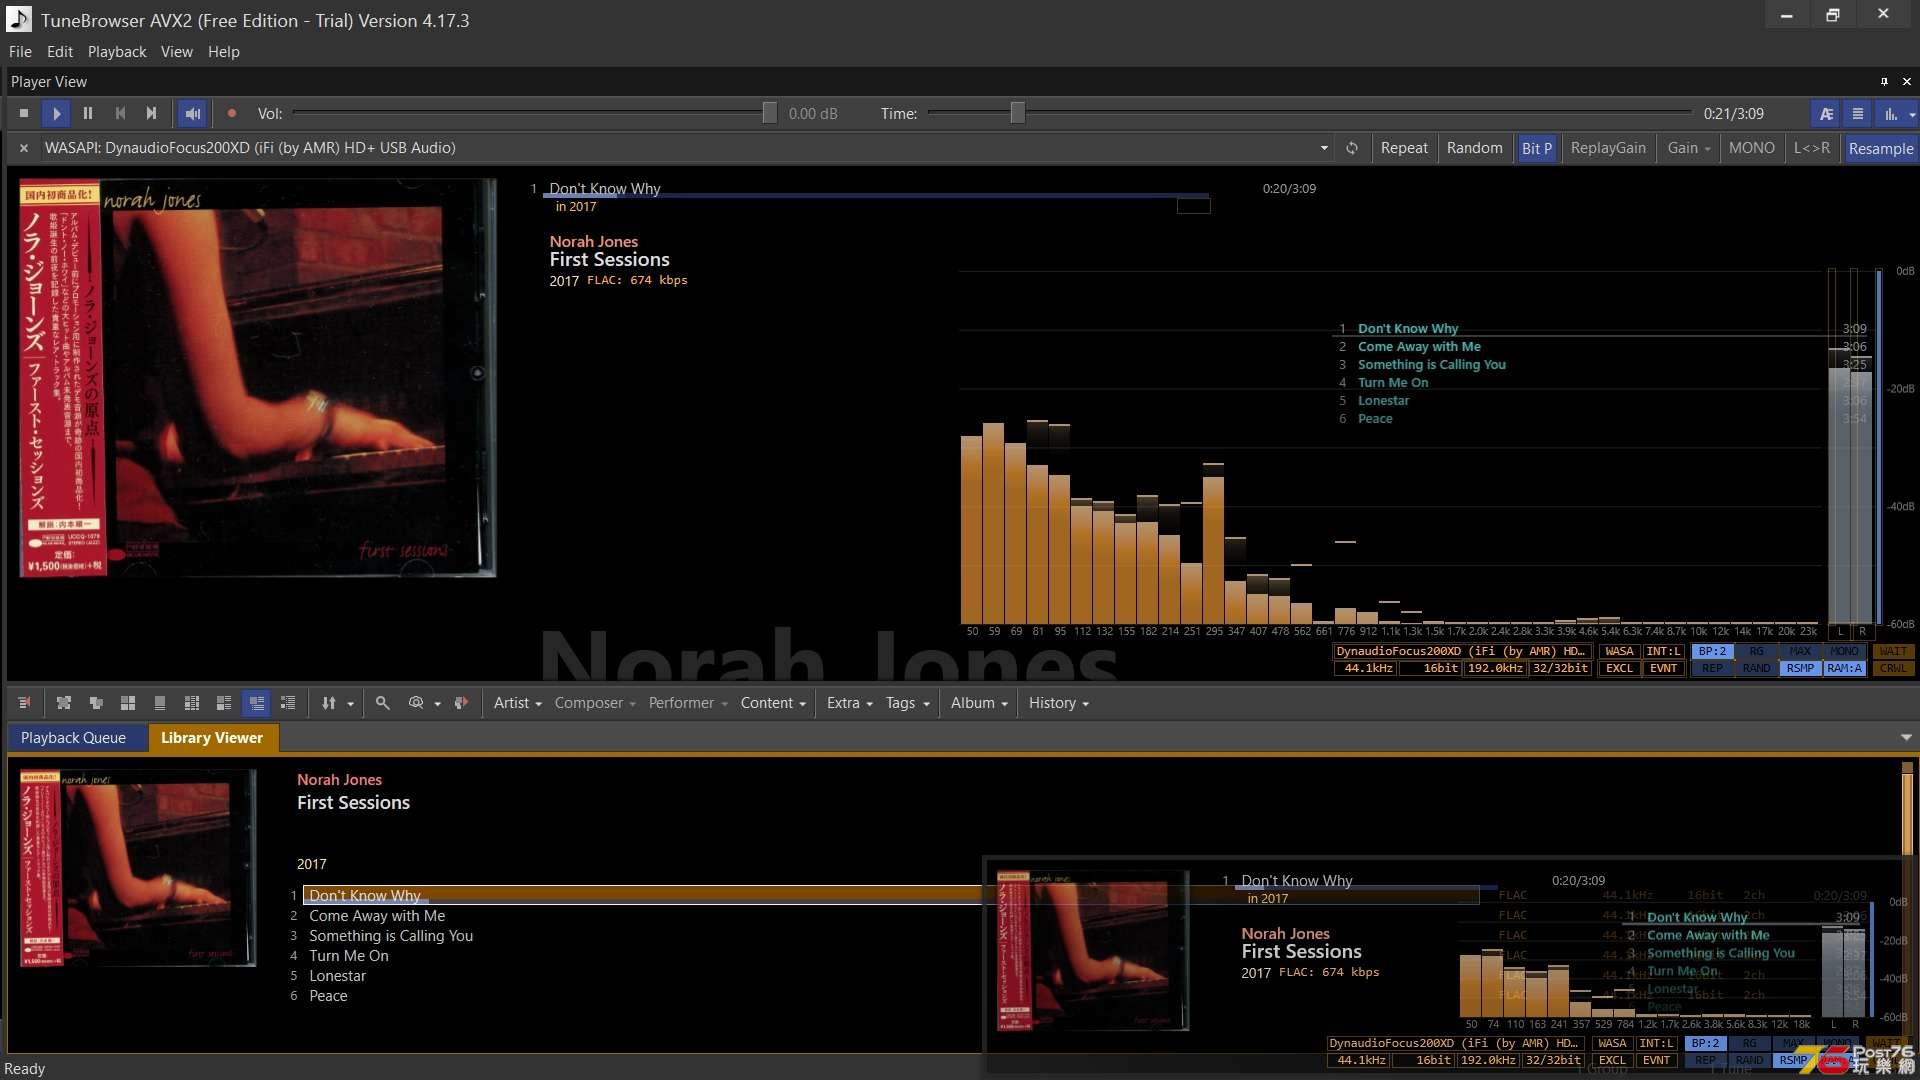The width and height of the screenshot is (1920, 1080).
Task: Open the Extra dropdown
Action: coord(850,703)
